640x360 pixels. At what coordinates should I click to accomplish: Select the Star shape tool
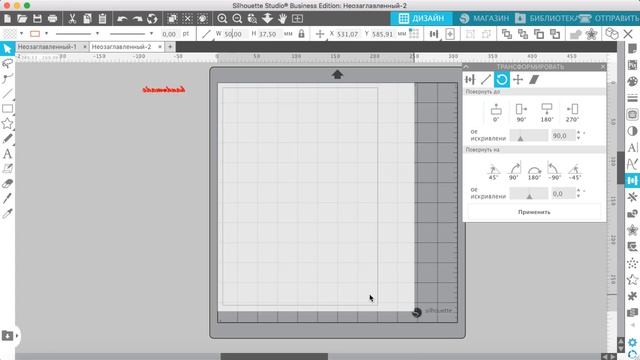point(7,123)
